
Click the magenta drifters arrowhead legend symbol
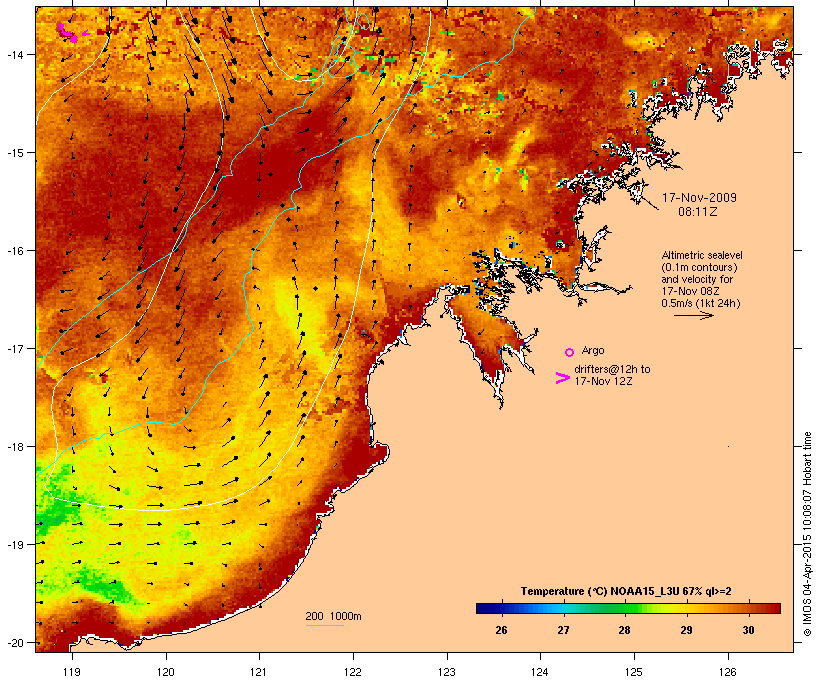[x=562, y=378]
